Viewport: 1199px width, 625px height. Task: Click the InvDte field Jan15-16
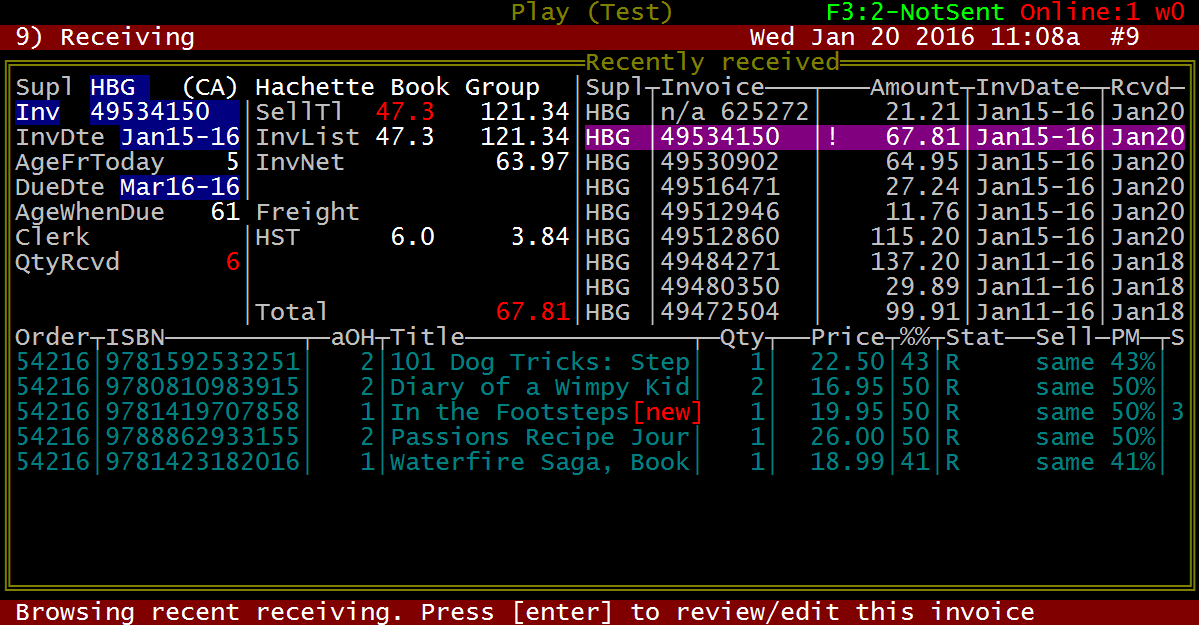point(180,137)
